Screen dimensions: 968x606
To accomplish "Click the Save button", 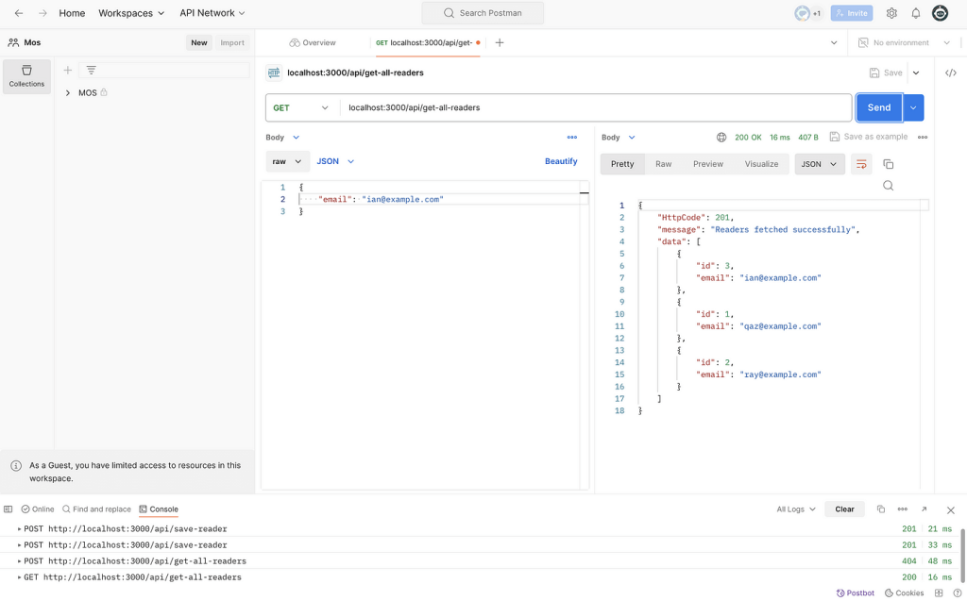I will (886, 73).
